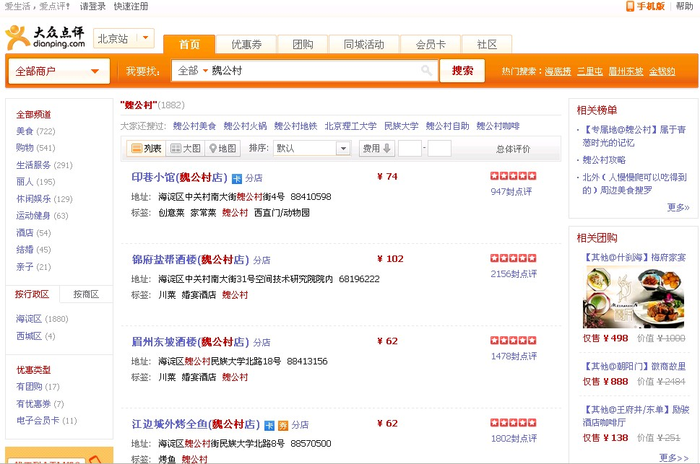Screen dimensions: 700x464
Task: Open restaurant 江边城外烤全鱼(魏公村店)
Action: pos(196,424)
